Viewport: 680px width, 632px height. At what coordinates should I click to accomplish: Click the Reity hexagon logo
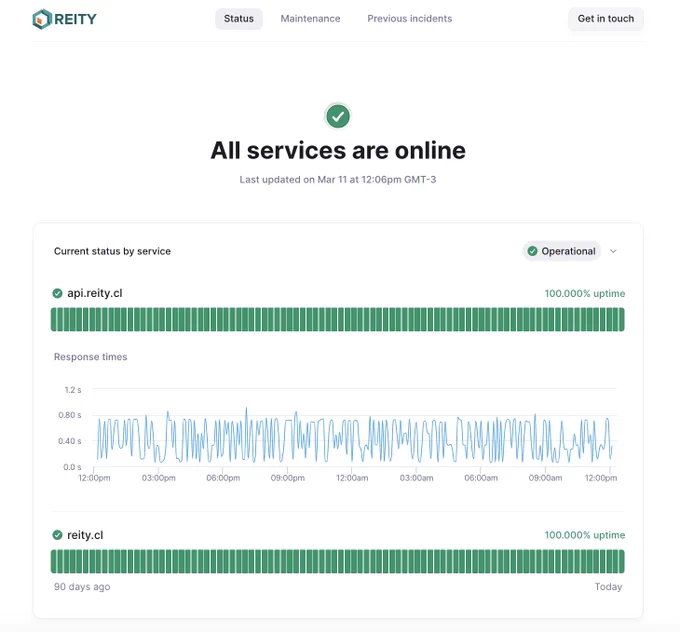[42, 19]
